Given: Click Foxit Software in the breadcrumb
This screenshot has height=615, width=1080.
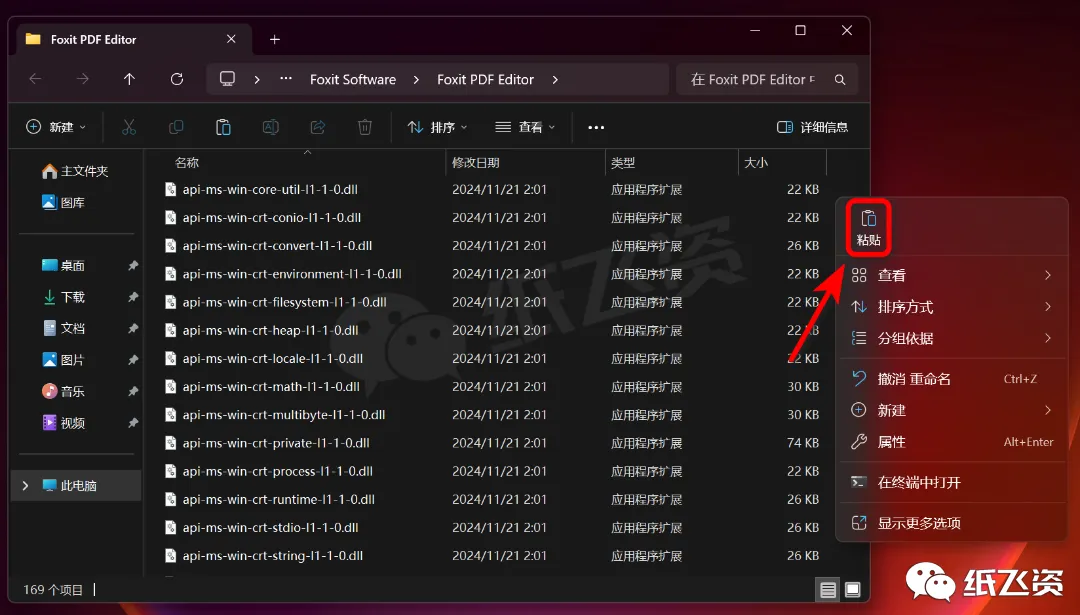Looking at the screenshot, I should (353, 80).
